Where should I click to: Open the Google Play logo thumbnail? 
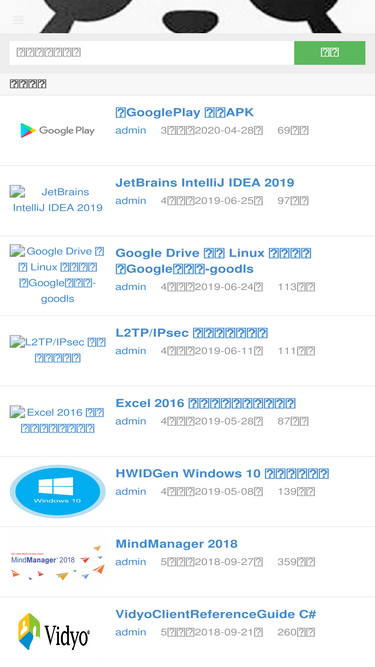click(57, 130)
